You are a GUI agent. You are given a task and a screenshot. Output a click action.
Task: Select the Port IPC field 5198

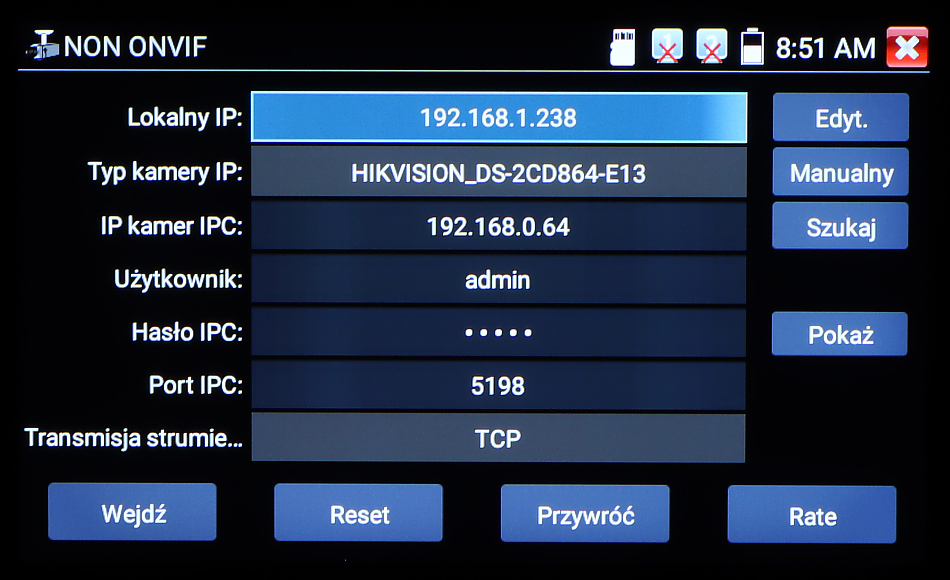pyautogui.click(x=498, y=386)
